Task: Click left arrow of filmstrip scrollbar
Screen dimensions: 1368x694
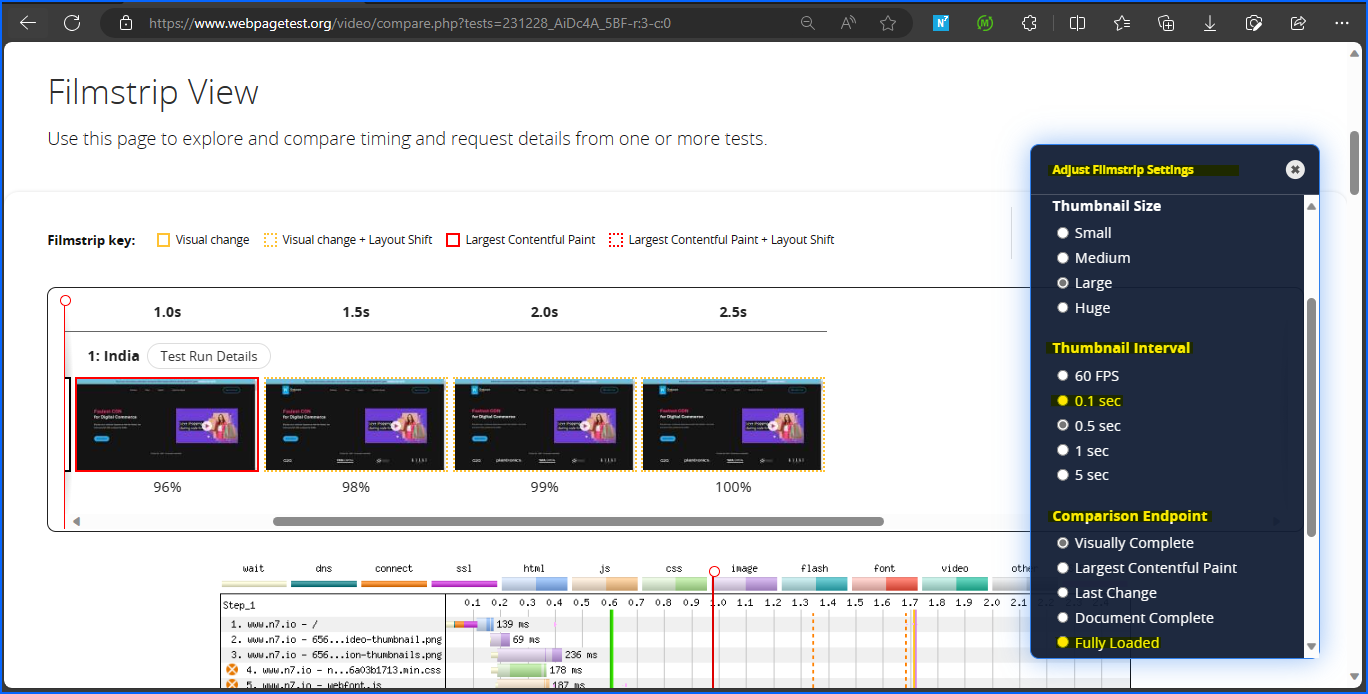Action: click(76, 521)
